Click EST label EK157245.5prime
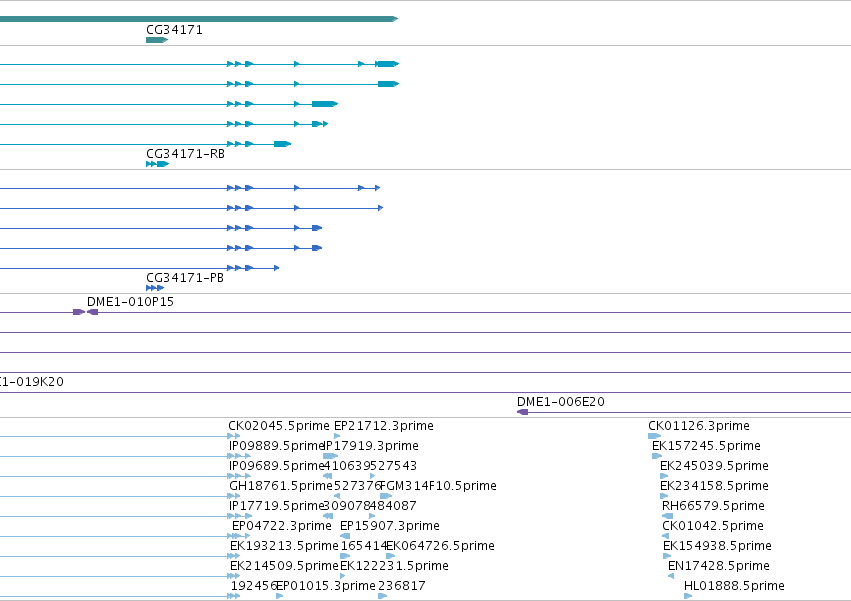This screenshot has width=851, height=601. pos(706,446)
